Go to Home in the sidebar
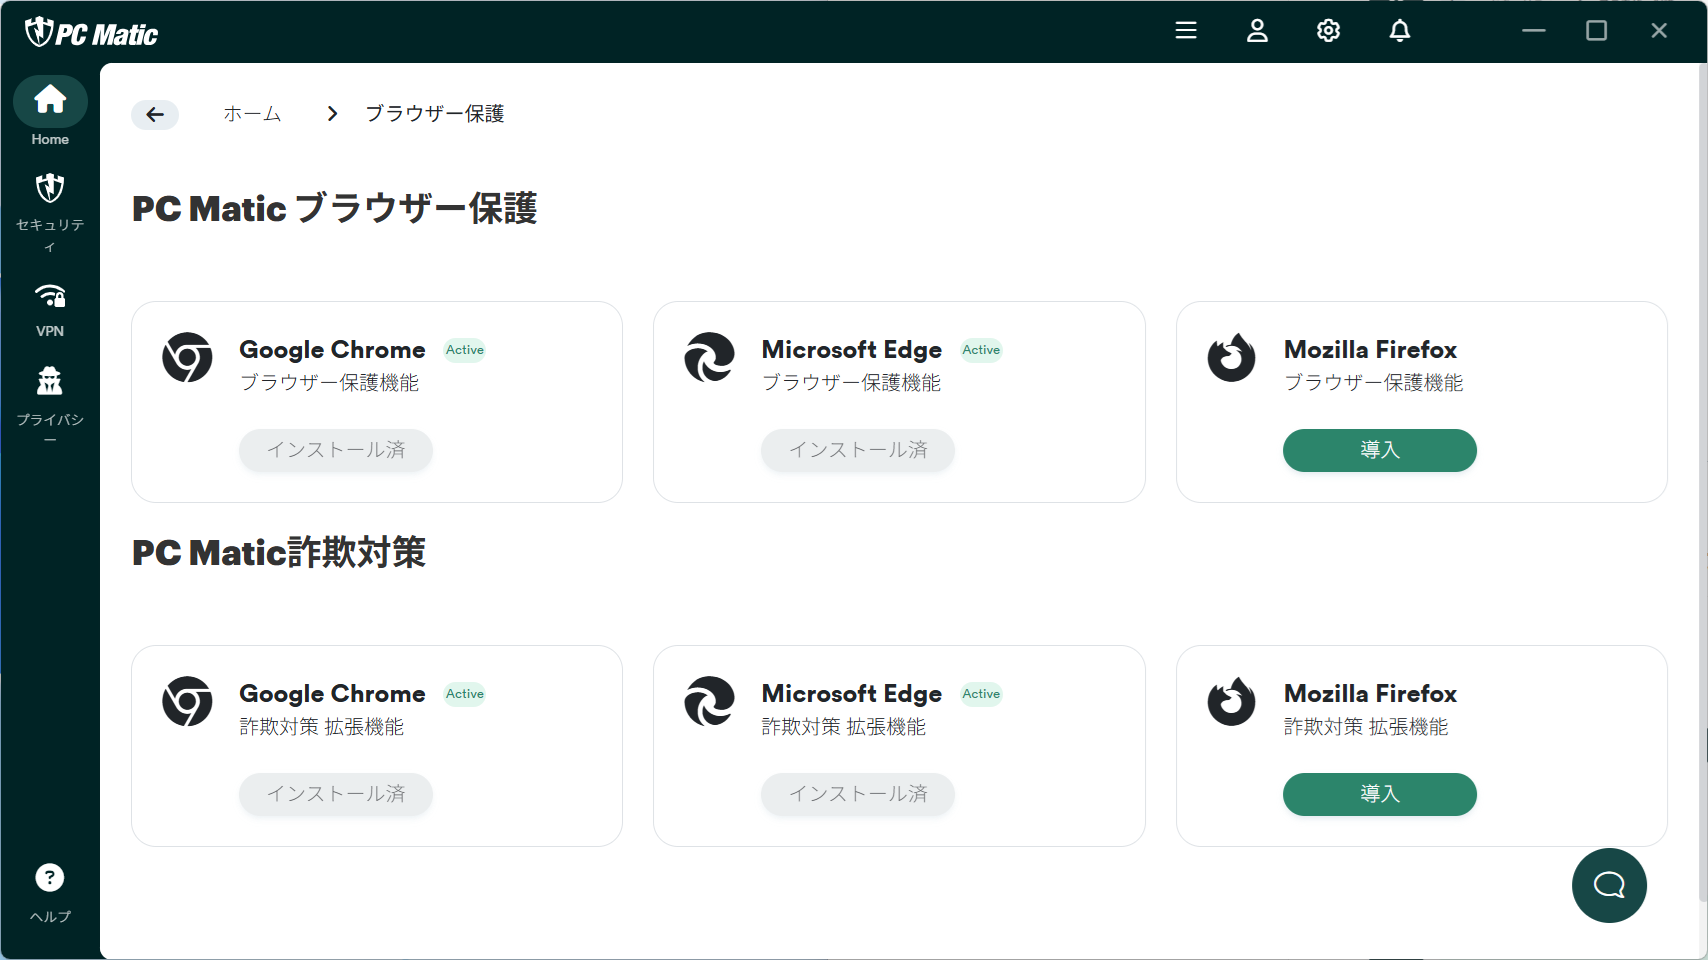 (x=50, y=112)
